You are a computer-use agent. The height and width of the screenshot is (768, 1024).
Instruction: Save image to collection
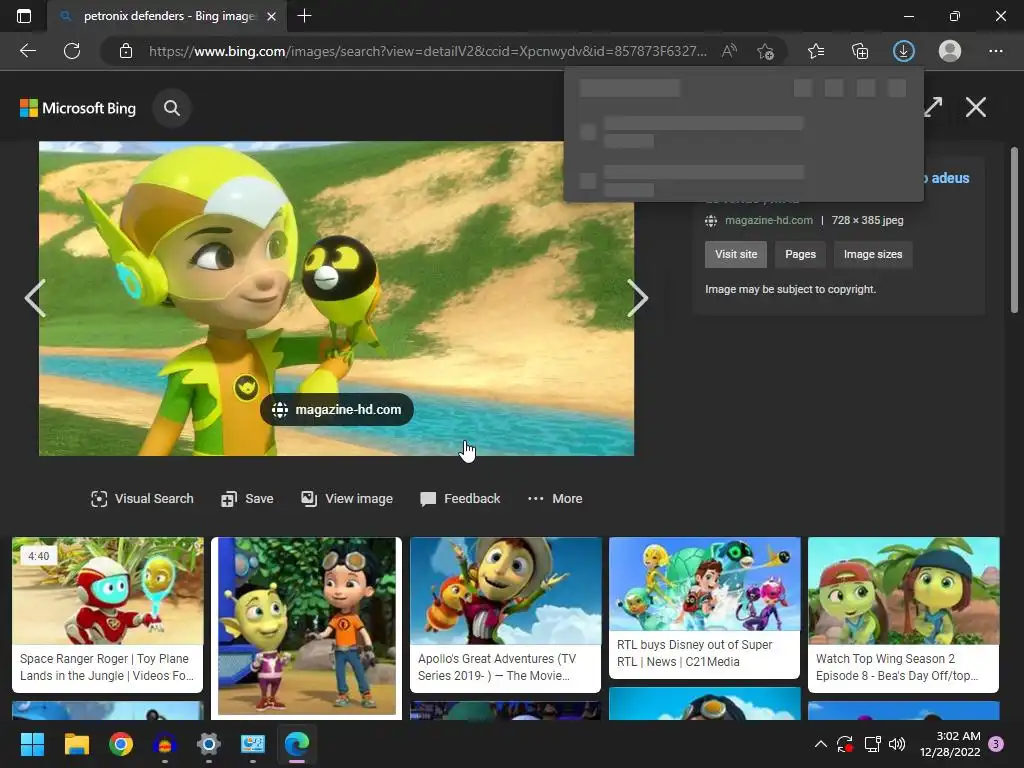[247, 499]
